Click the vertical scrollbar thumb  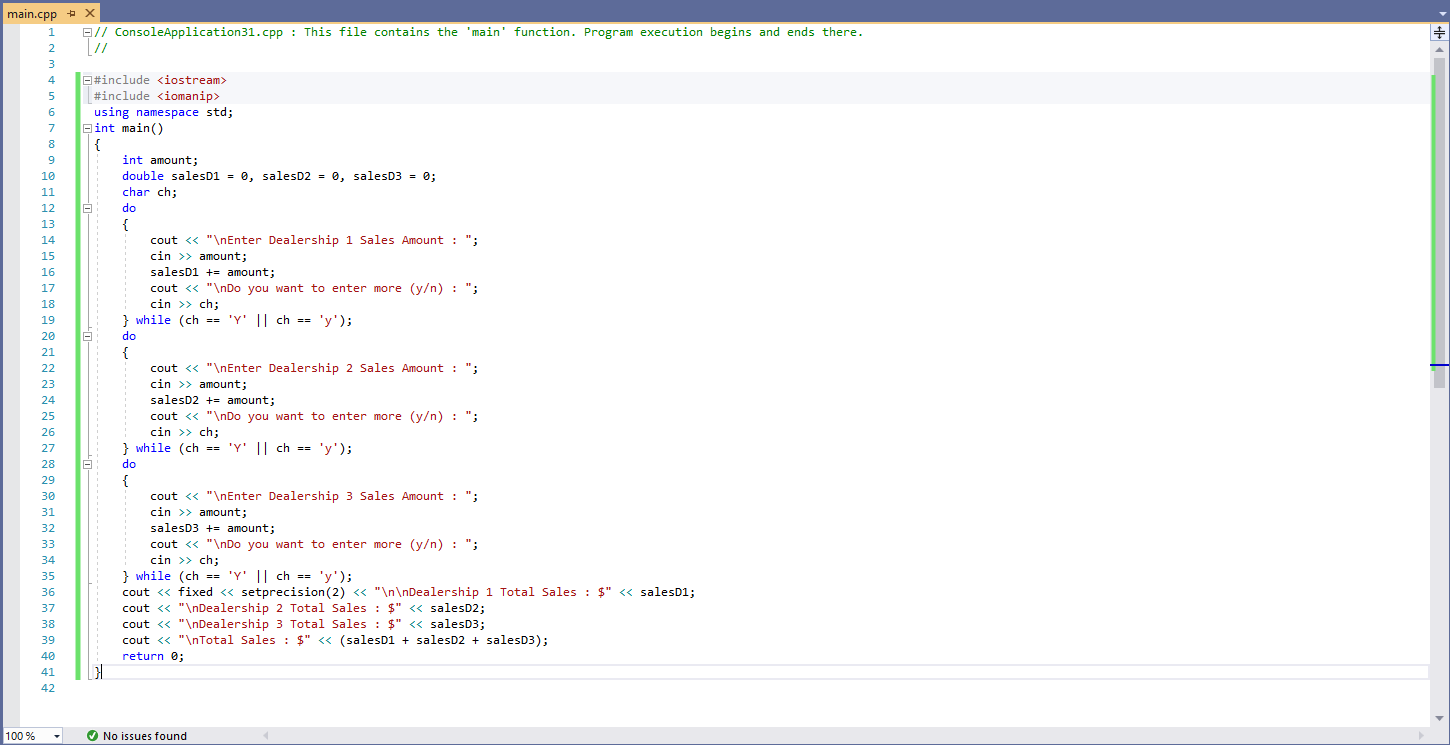pos(1440,222)
